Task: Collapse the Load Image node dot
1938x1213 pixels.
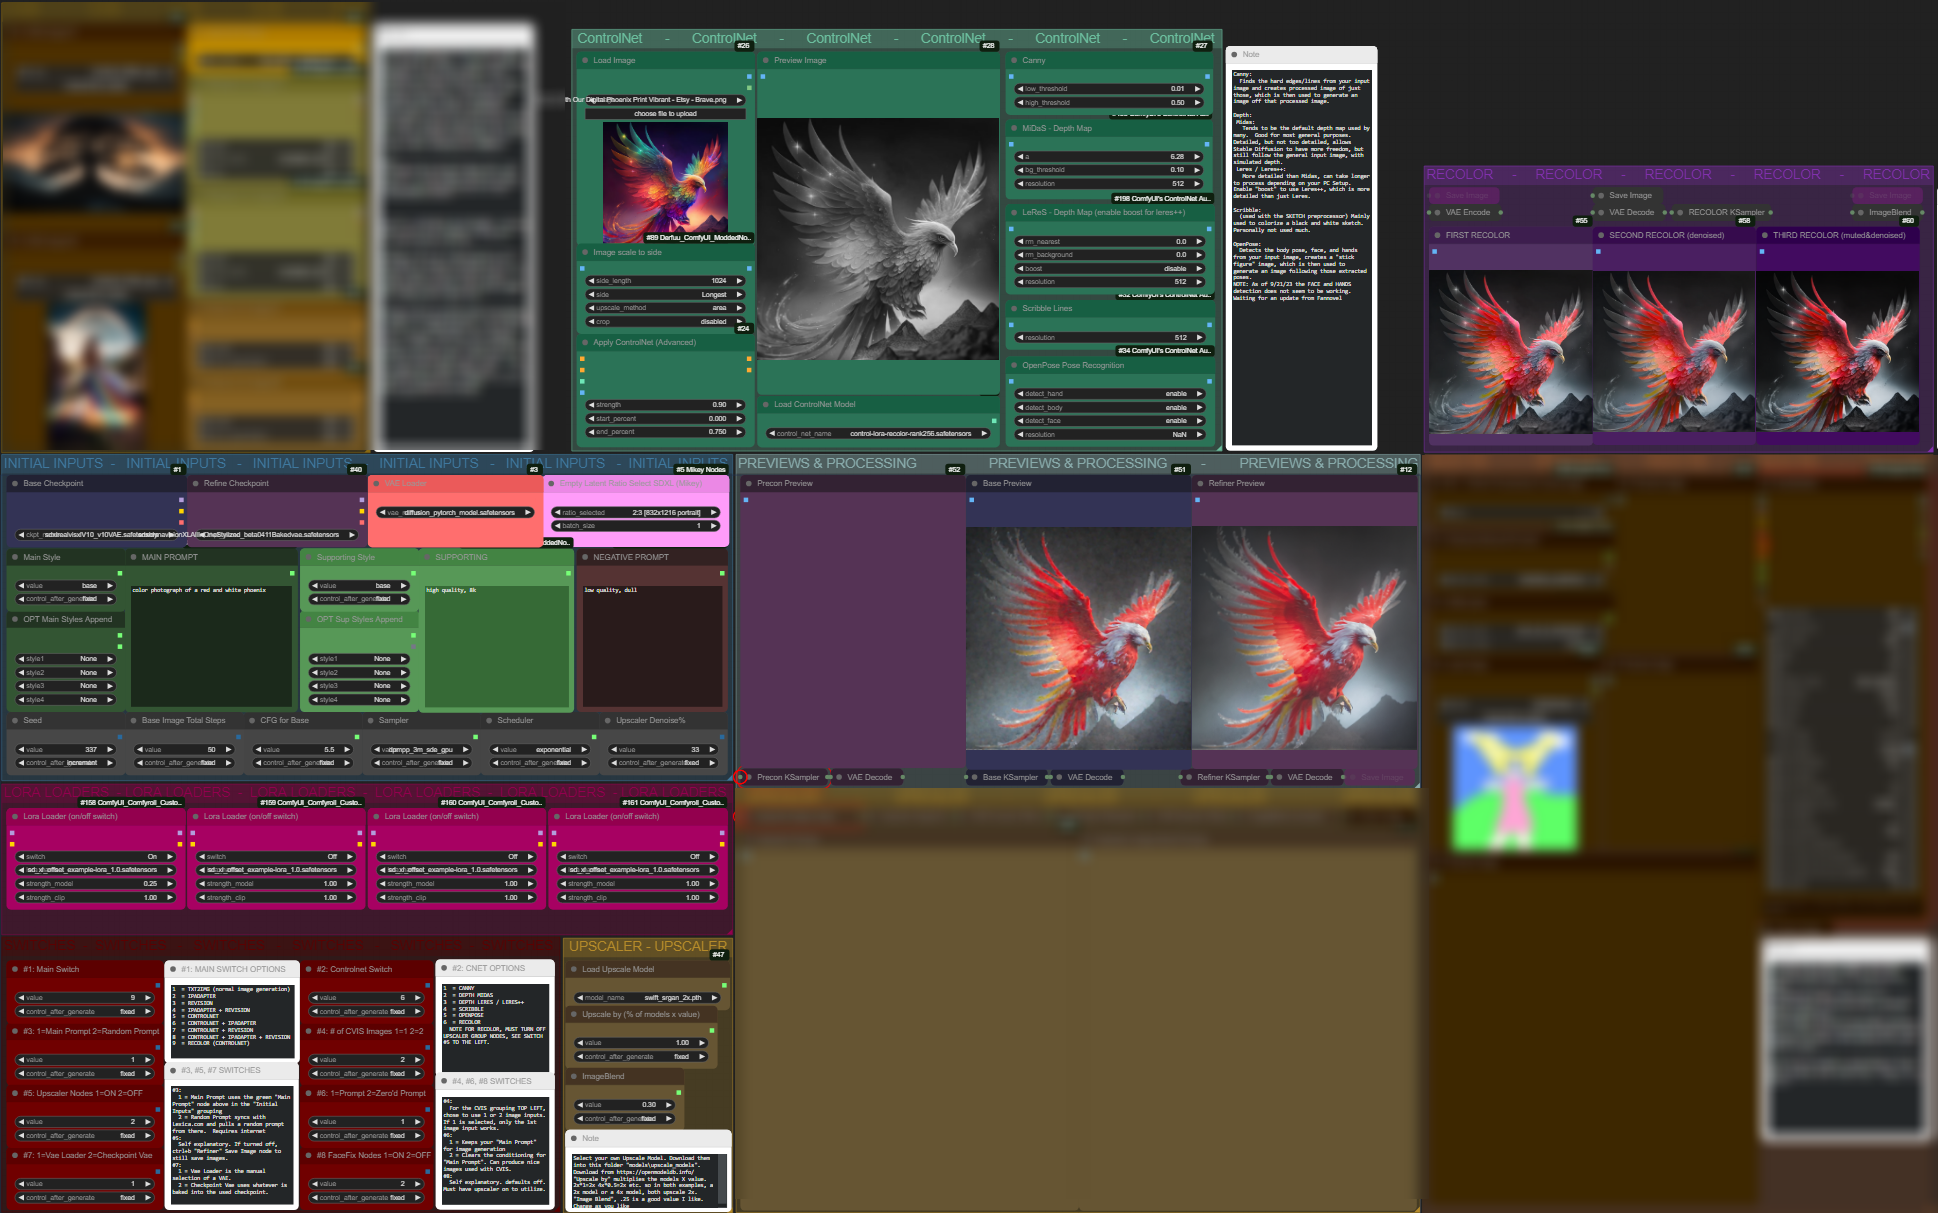Action: [585, 60]
